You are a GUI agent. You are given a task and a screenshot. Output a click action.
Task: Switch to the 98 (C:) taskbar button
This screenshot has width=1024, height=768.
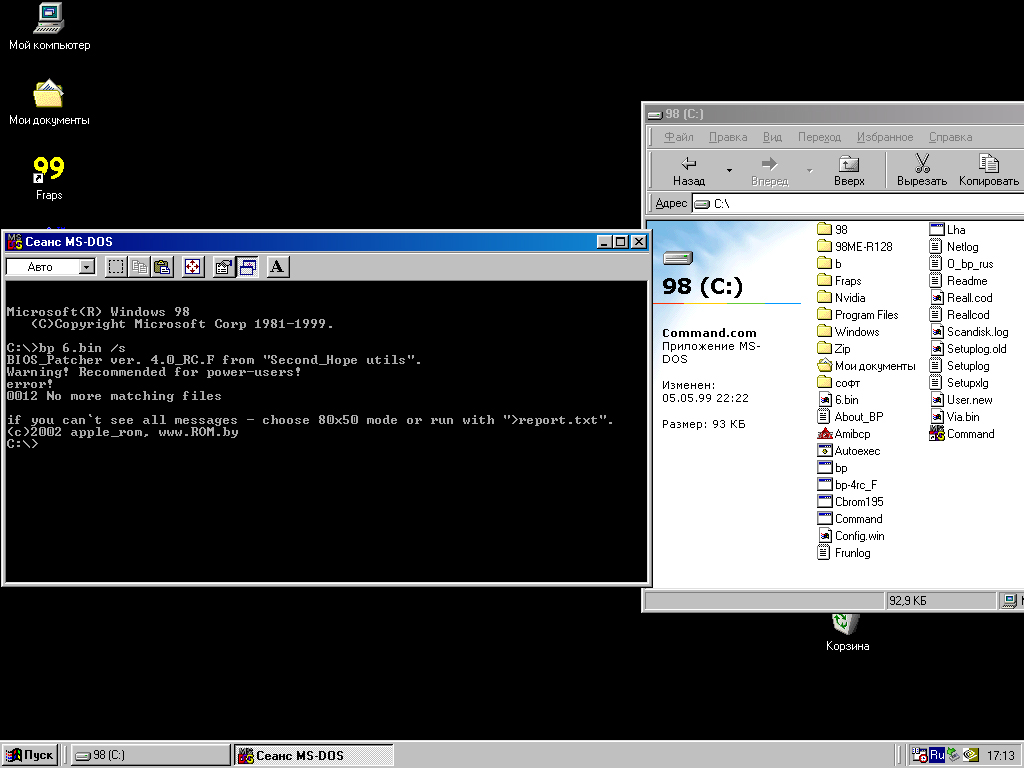coord(150,755)
